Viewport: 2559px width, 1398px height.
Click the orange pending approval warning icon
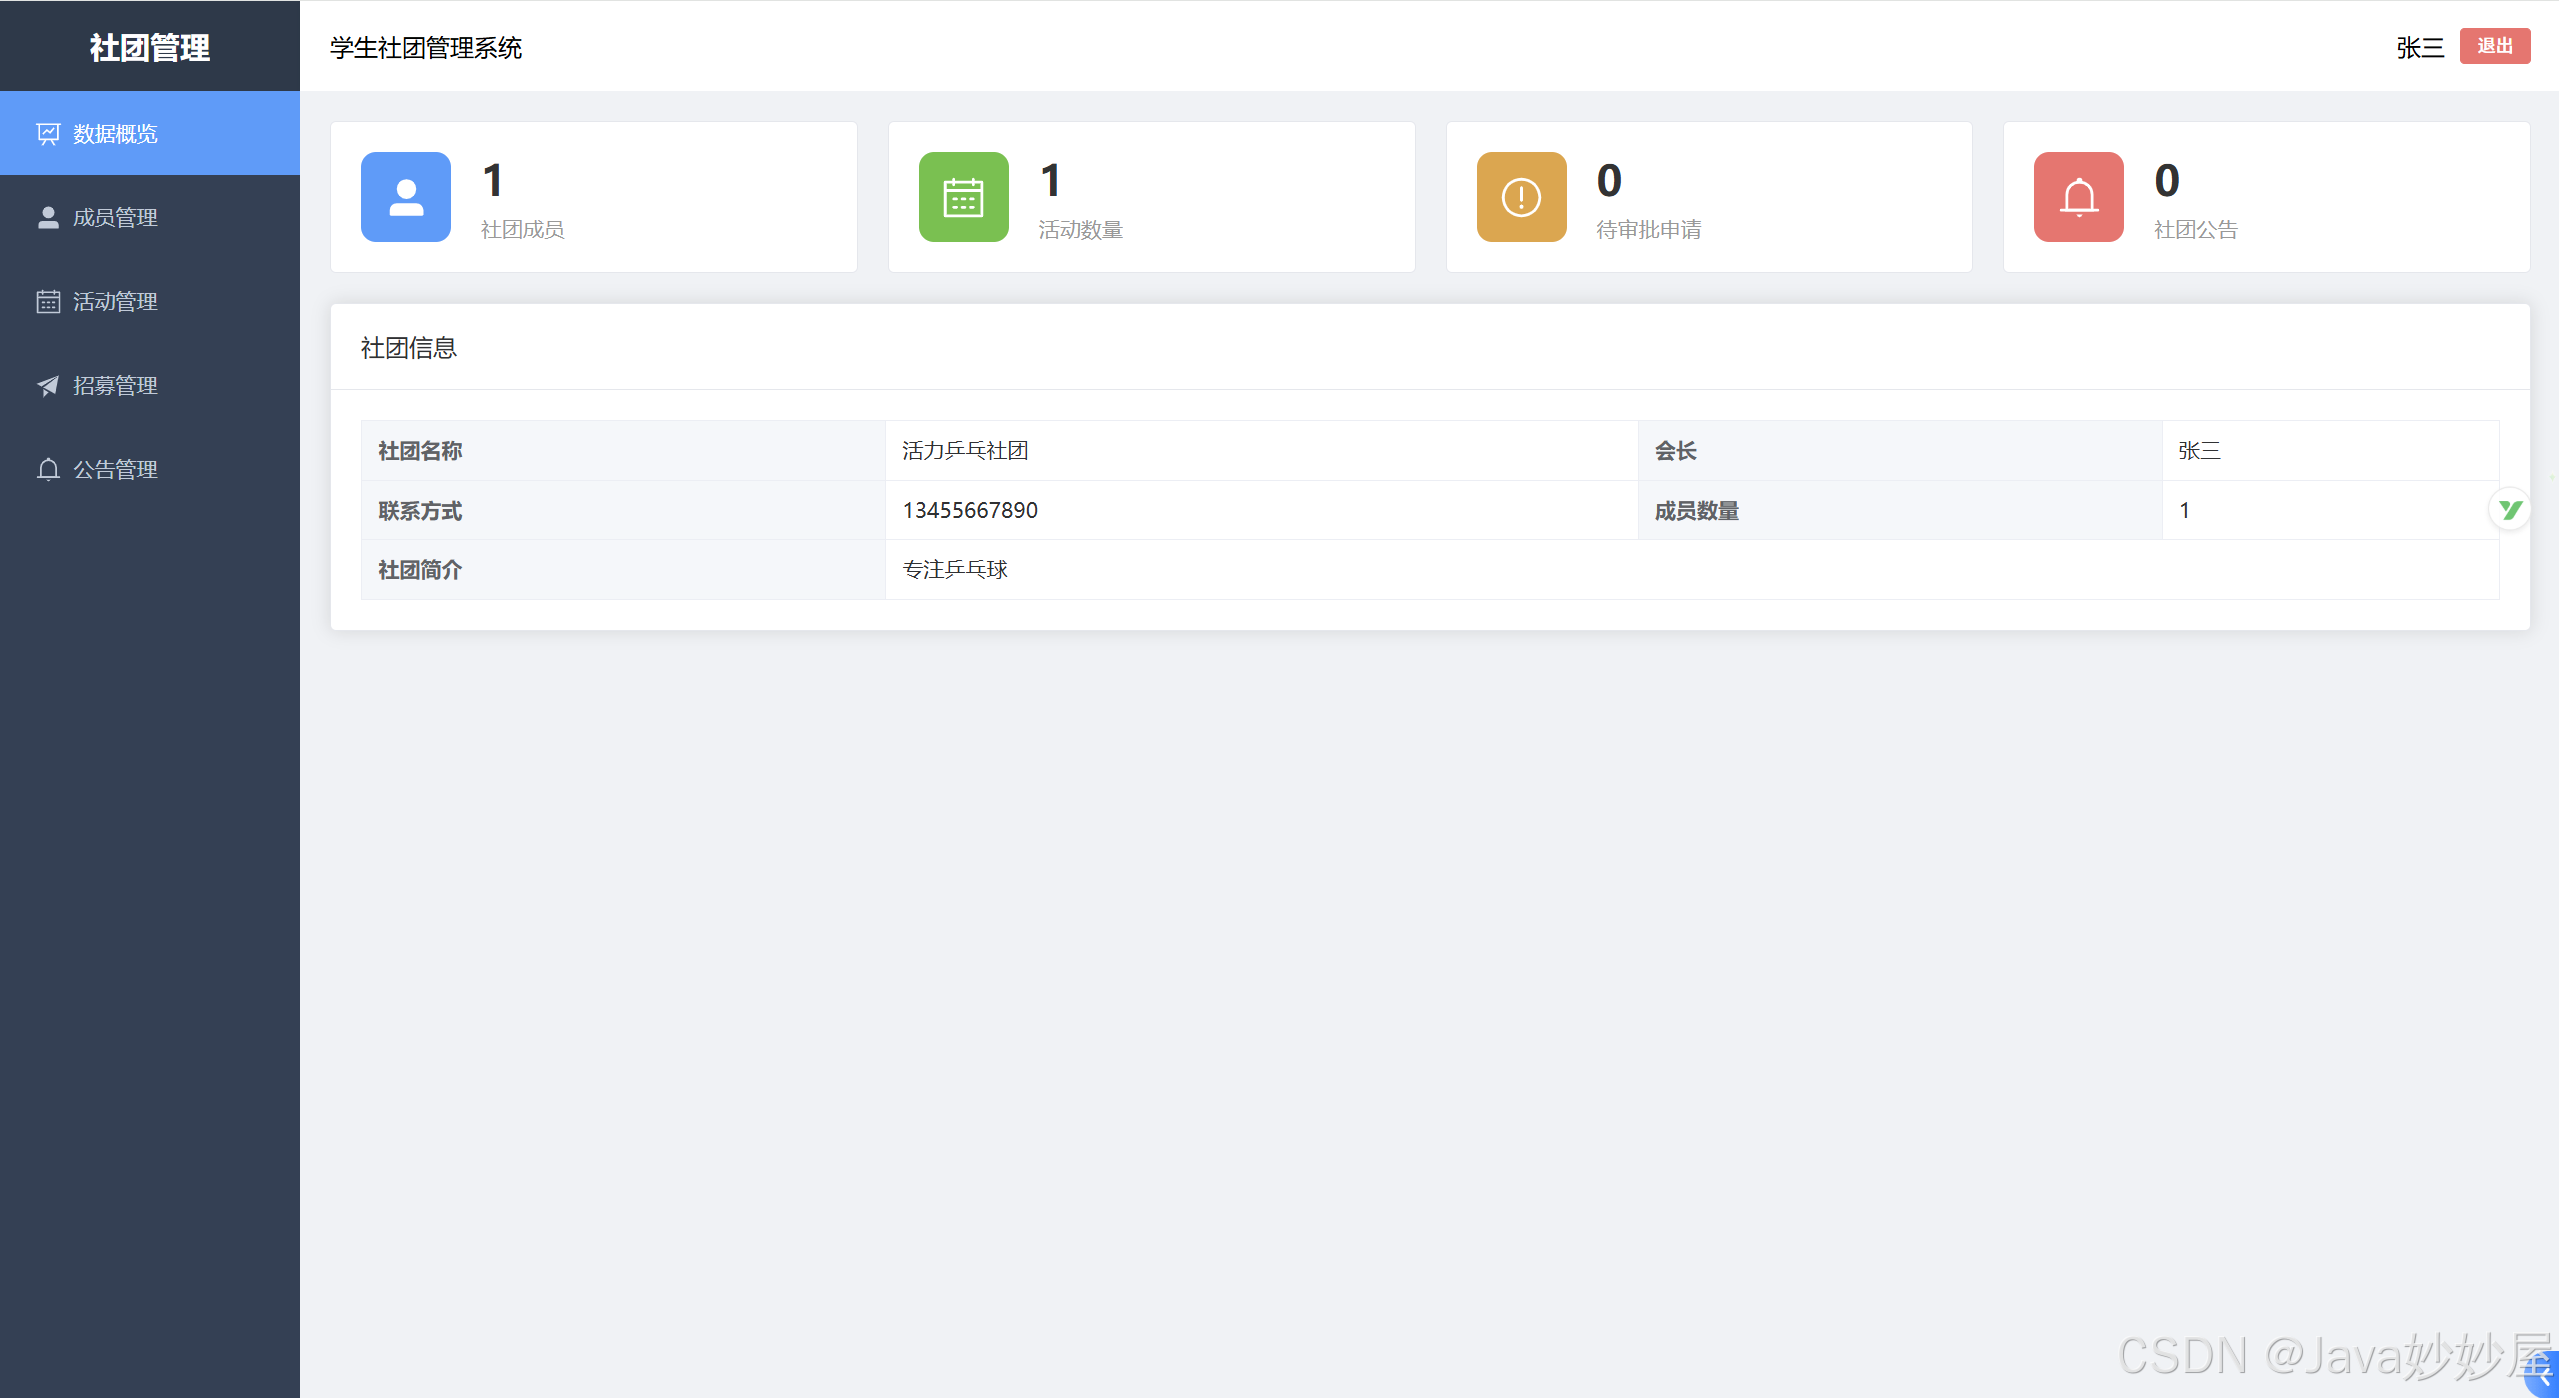coord(1522,197)
